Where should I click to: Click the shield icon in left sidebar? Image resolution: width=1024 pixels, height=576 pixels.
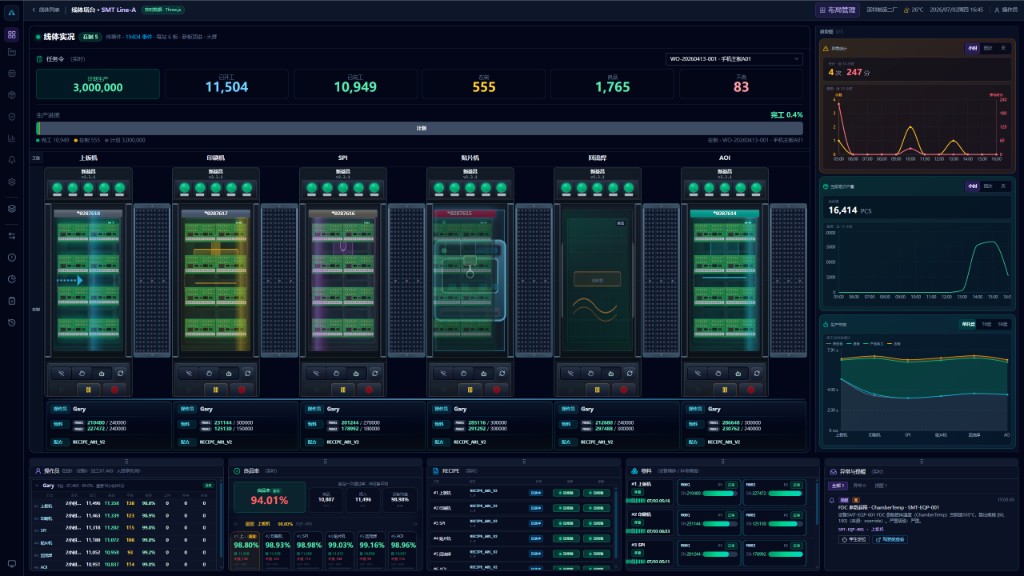(x=12, y=117)
